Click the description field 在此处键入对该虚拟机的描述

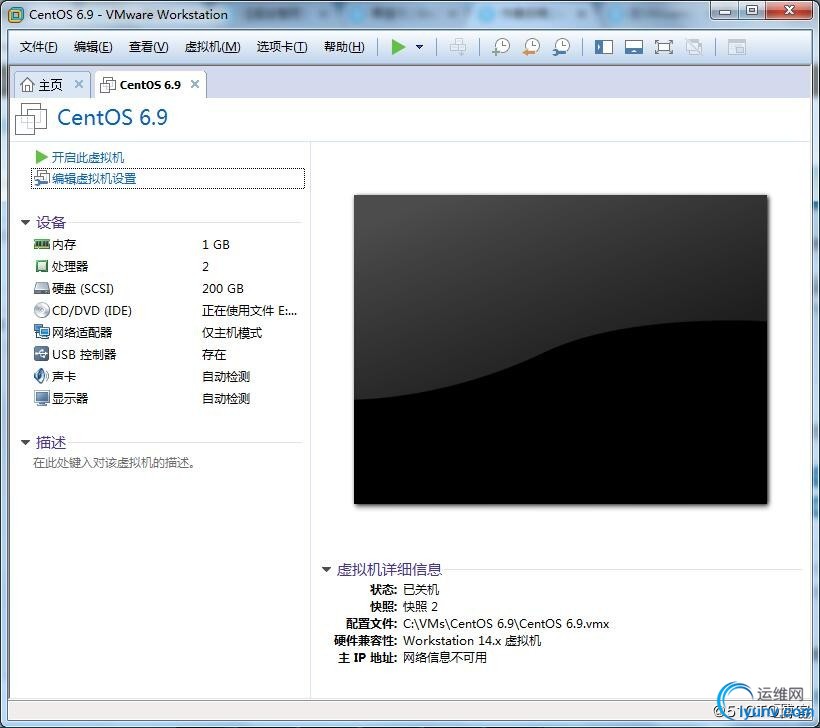(114, 463)
